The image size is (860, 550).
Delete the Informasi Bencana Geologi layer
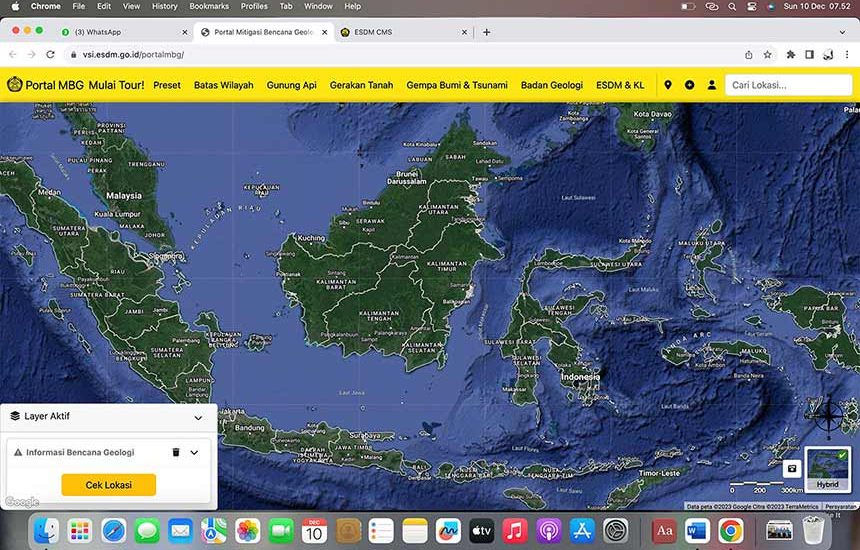point(176,452)
